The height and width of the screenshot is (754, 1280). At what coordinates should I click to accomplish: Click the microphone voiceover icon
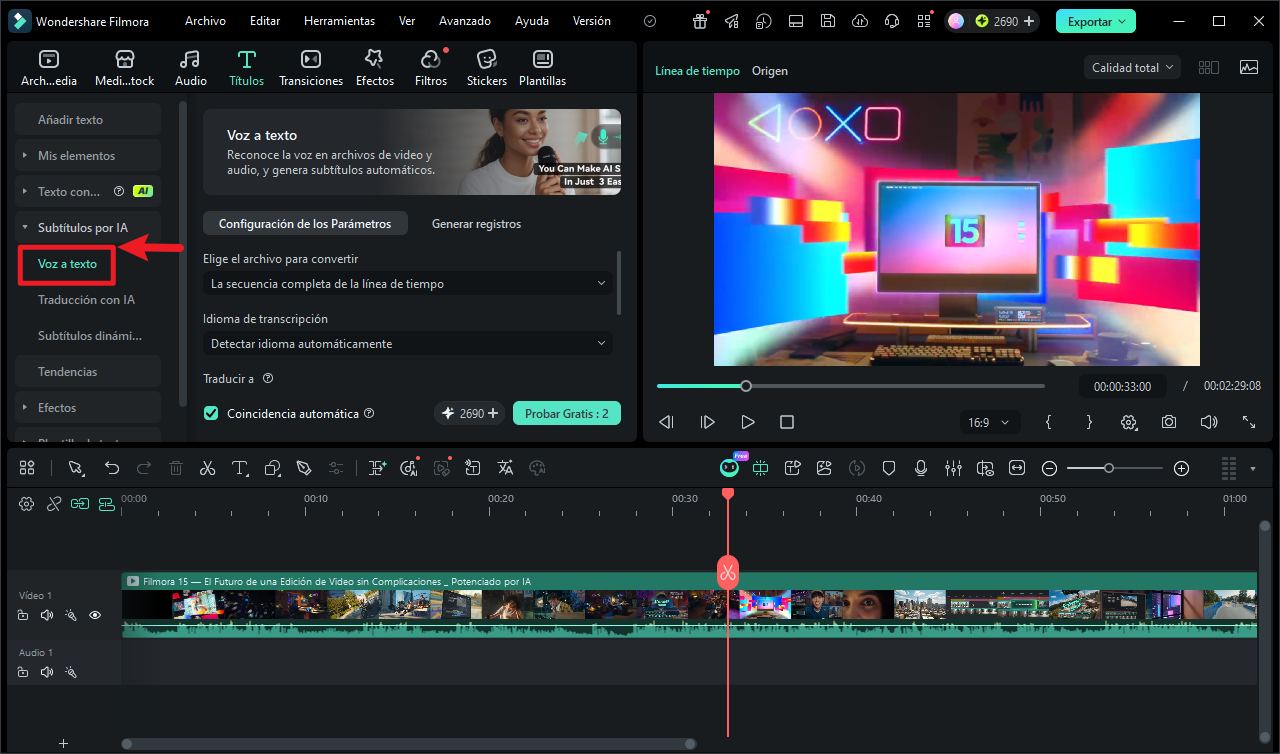[921, 468]
